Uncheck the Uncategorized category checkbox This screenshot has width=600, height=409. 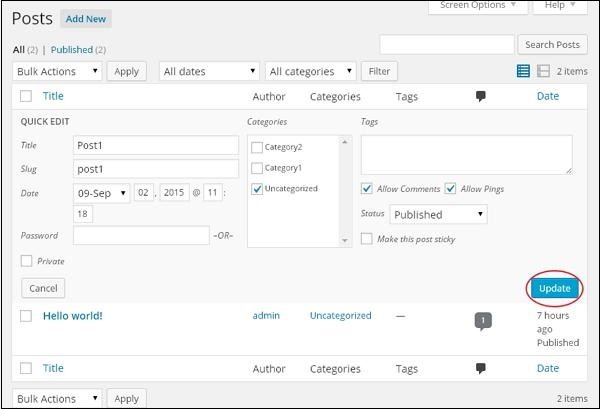tap(257, 189)
